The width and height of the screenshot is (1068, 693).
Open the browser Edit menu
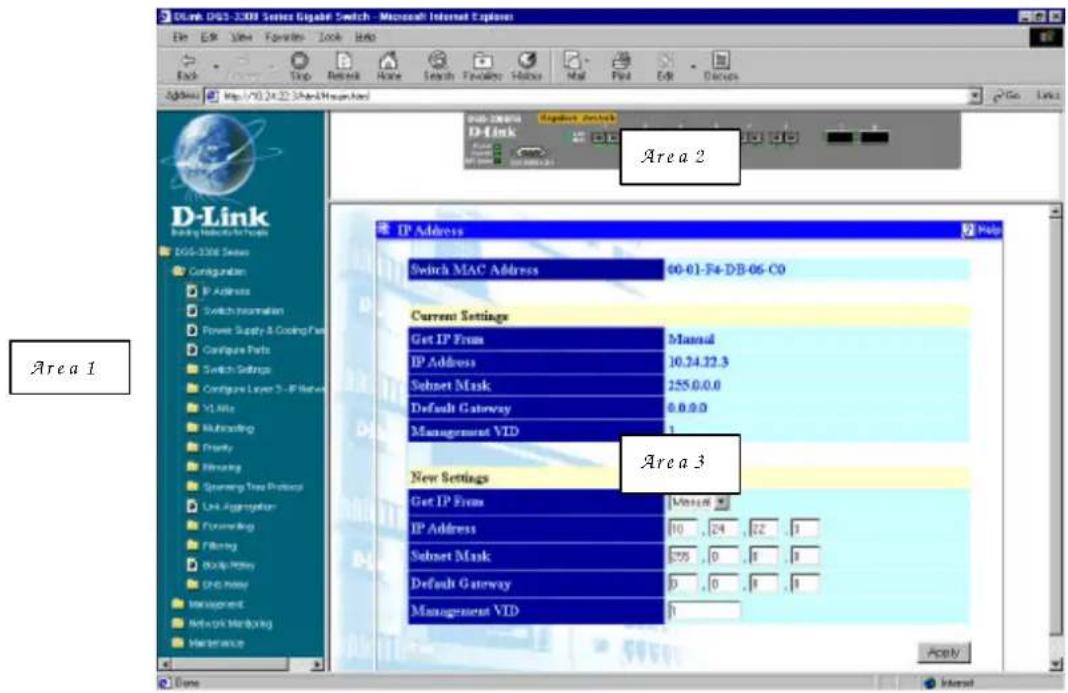(x=208, y=37)
